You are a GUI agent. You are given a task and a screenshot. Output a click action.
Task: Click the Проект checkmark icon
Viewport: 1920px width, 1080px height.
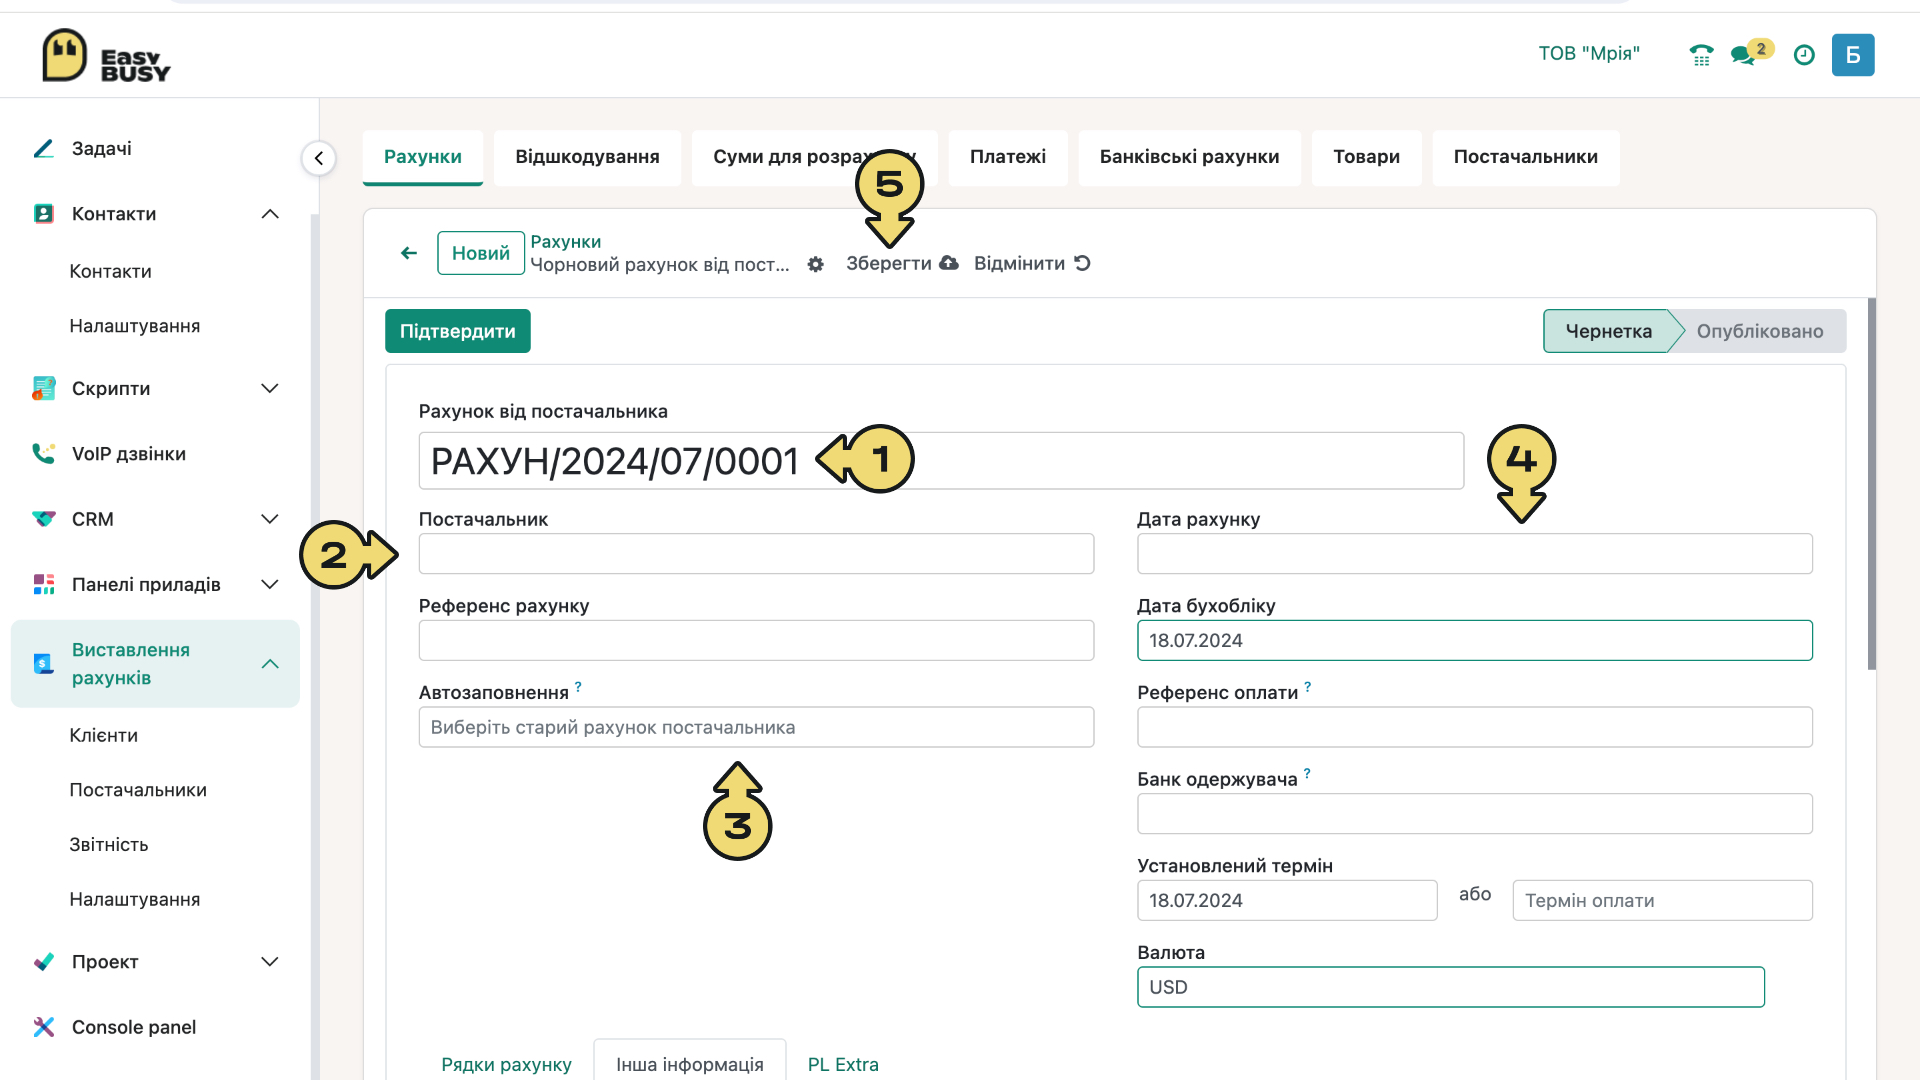44,962
